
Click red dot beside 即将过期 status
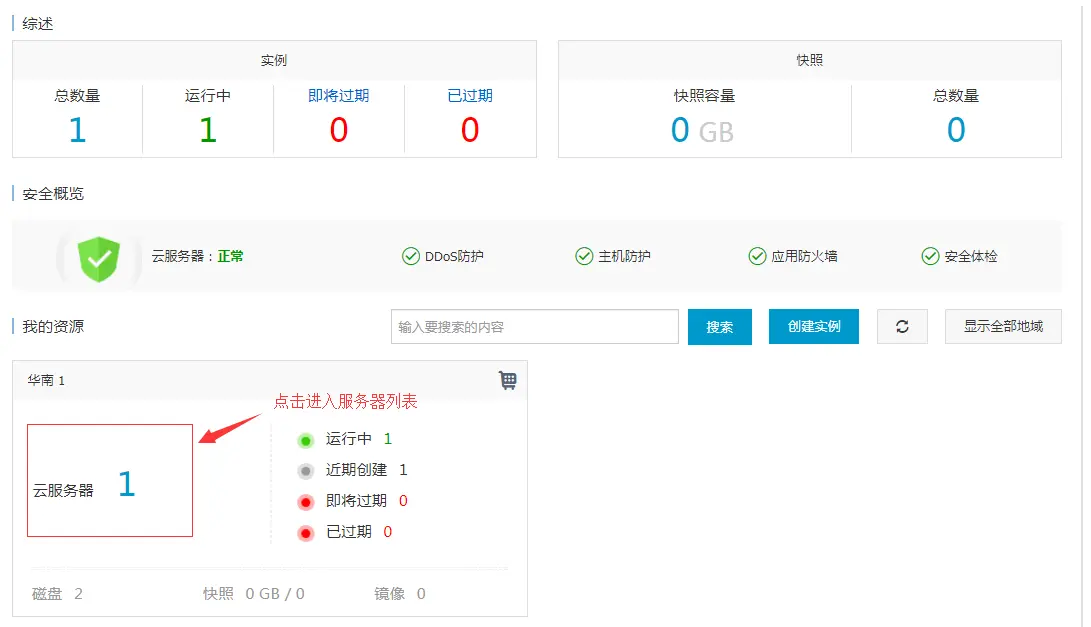pyautogui.click(x=305, y=502)
